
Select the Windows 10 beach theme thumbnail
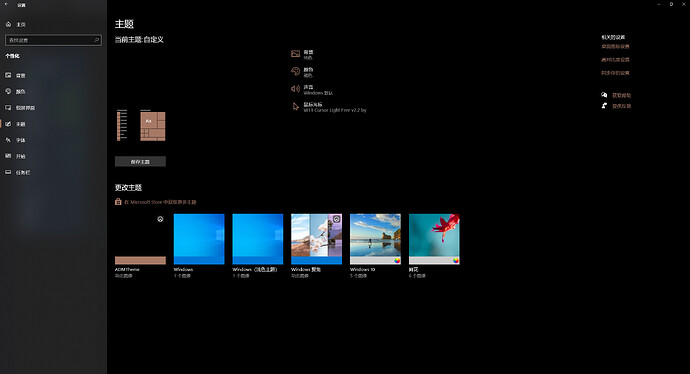tap(375, 239)
